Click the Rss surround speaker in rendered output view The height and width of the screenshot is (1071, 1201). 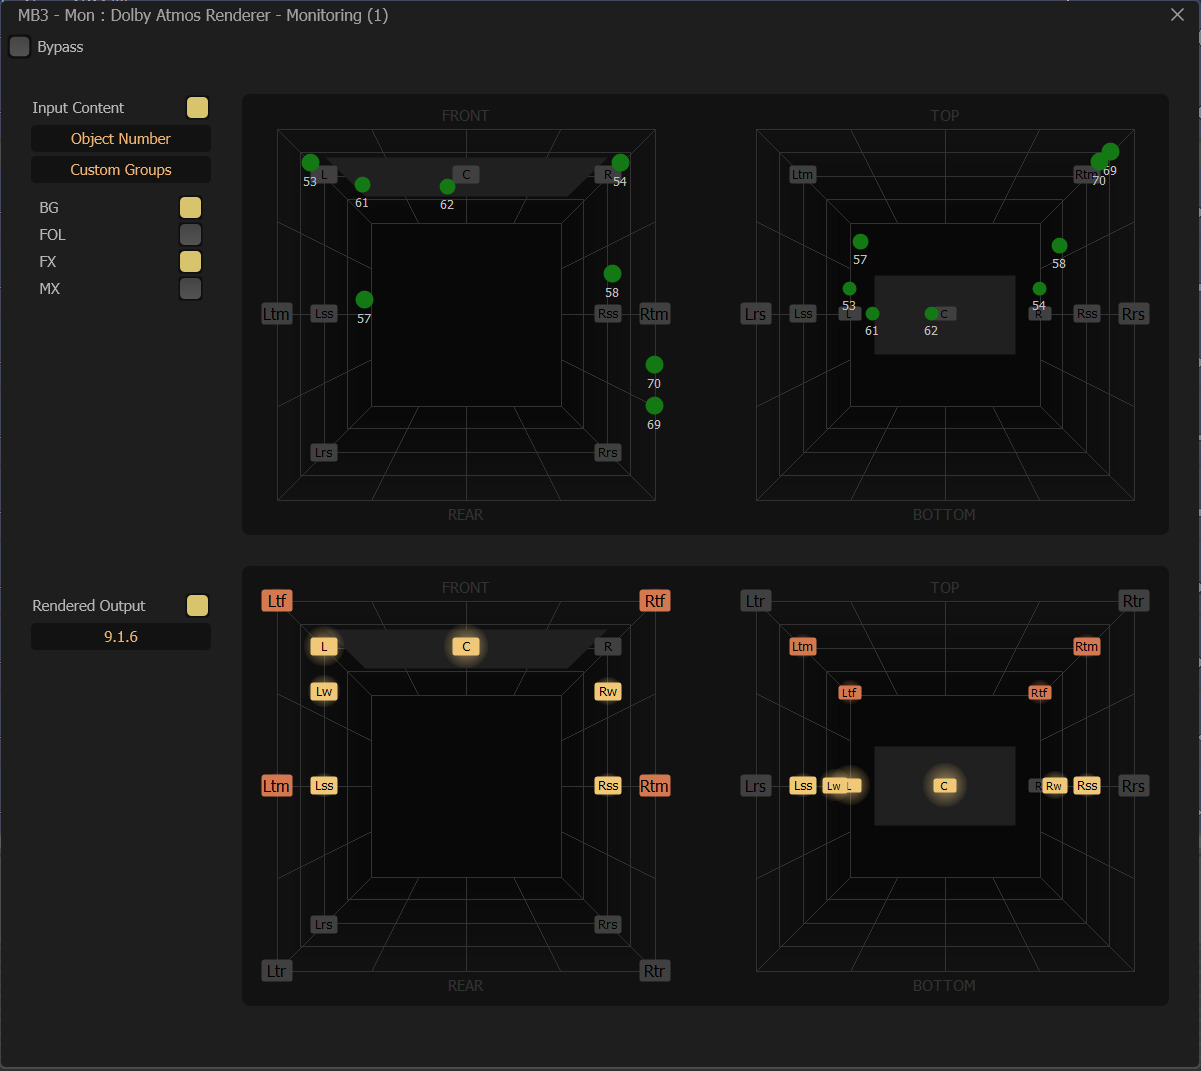pos(607,785)
